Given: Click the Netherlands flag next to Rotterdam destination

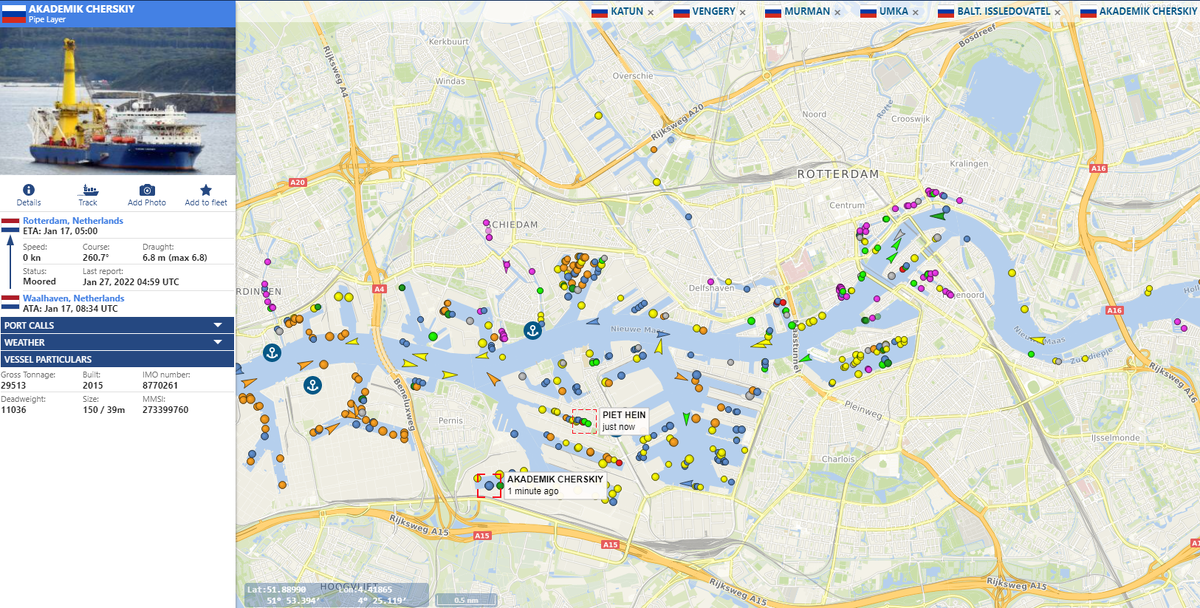Looking at the screenshot, I should tap(10, 223).
